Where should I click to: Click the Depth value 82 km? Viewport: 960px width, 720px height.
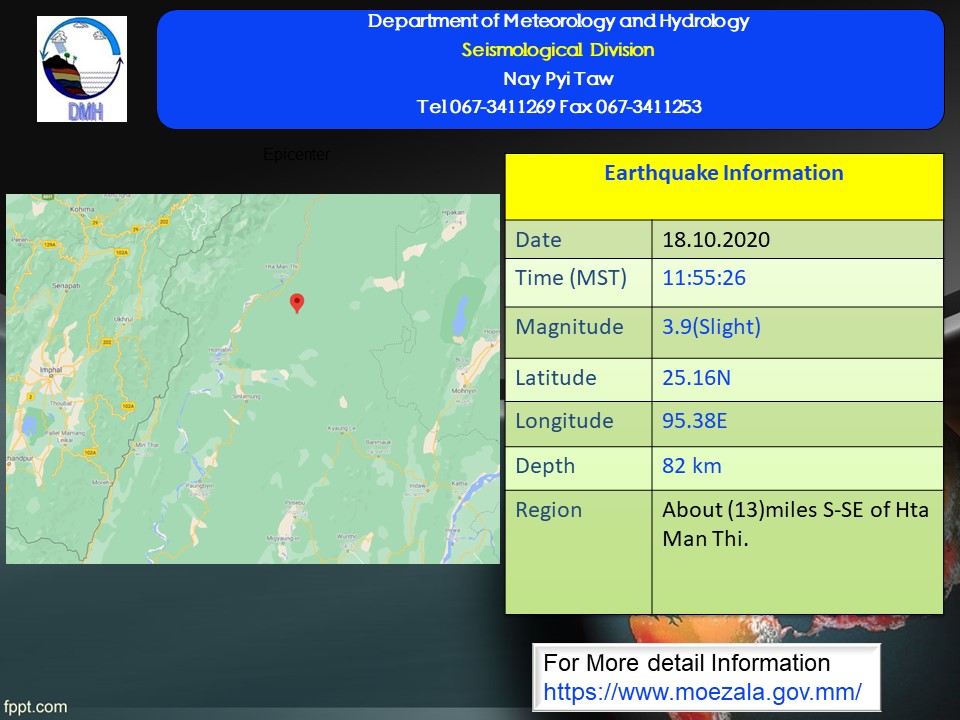coord(691,465)
